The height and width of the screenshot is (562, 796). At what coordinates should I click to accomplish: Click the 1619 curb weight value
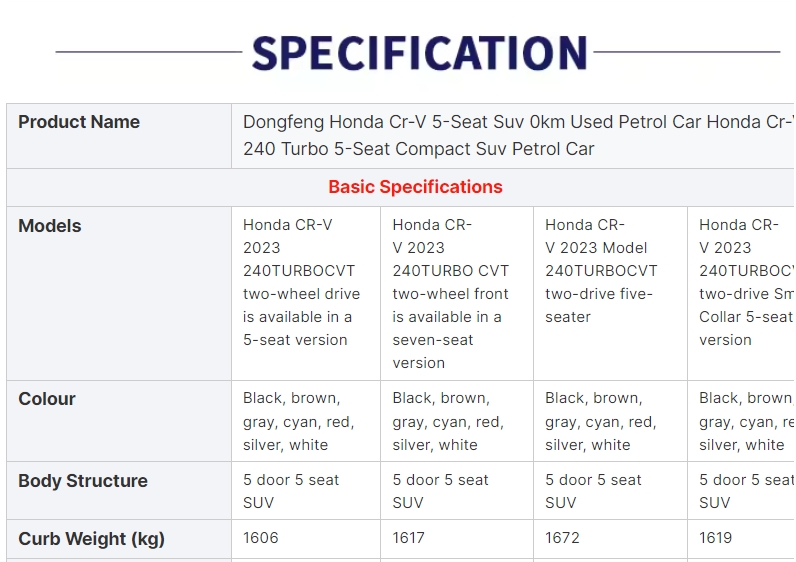[x=715, y=538]
